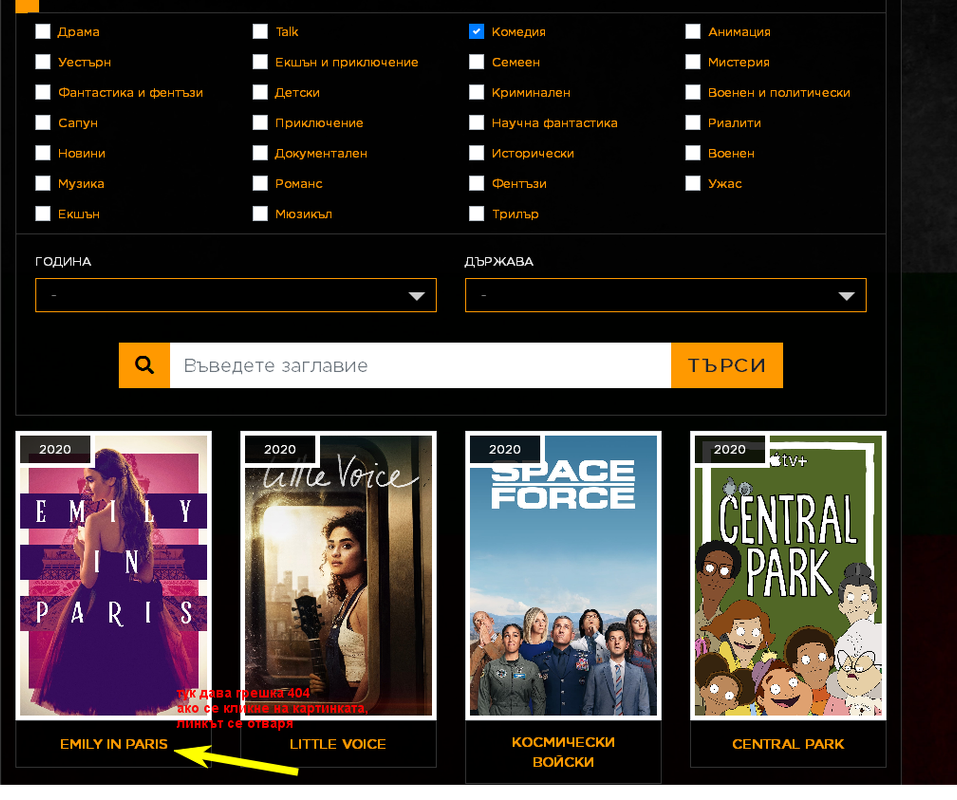Tick the Сапун genre checkbox

point(43,123)
